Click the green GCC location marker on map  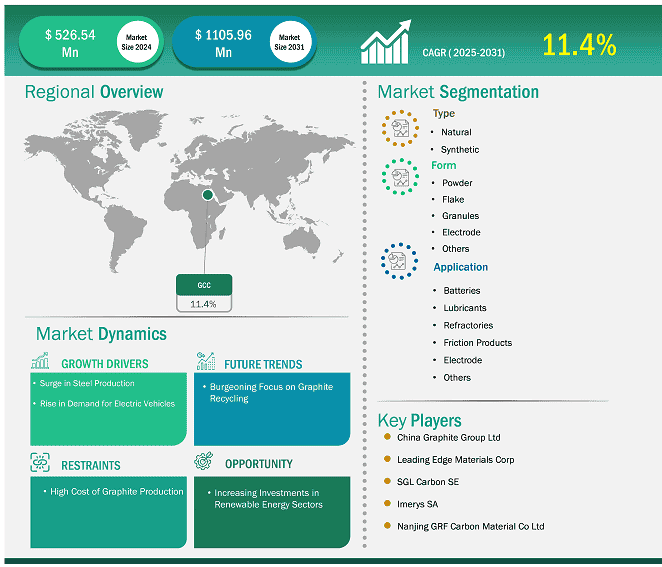pos(208,194)
